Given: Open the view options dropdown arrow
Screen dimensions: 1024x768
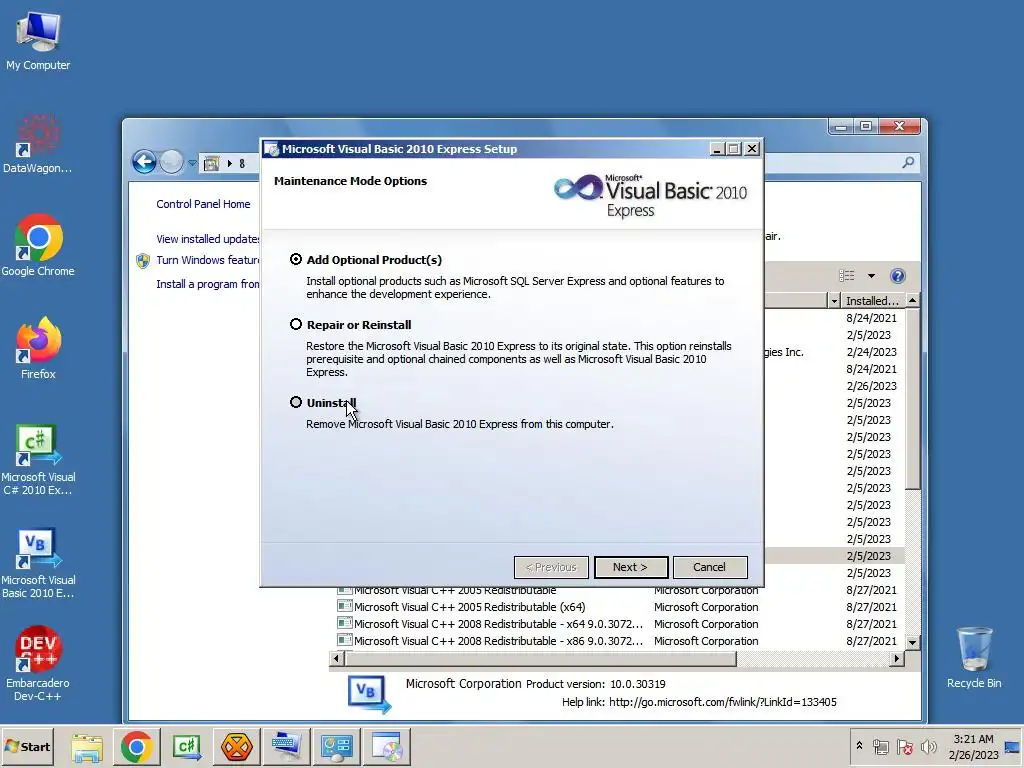Looking at the screenshot, I should pyautogui.click(x=871, y=276).
